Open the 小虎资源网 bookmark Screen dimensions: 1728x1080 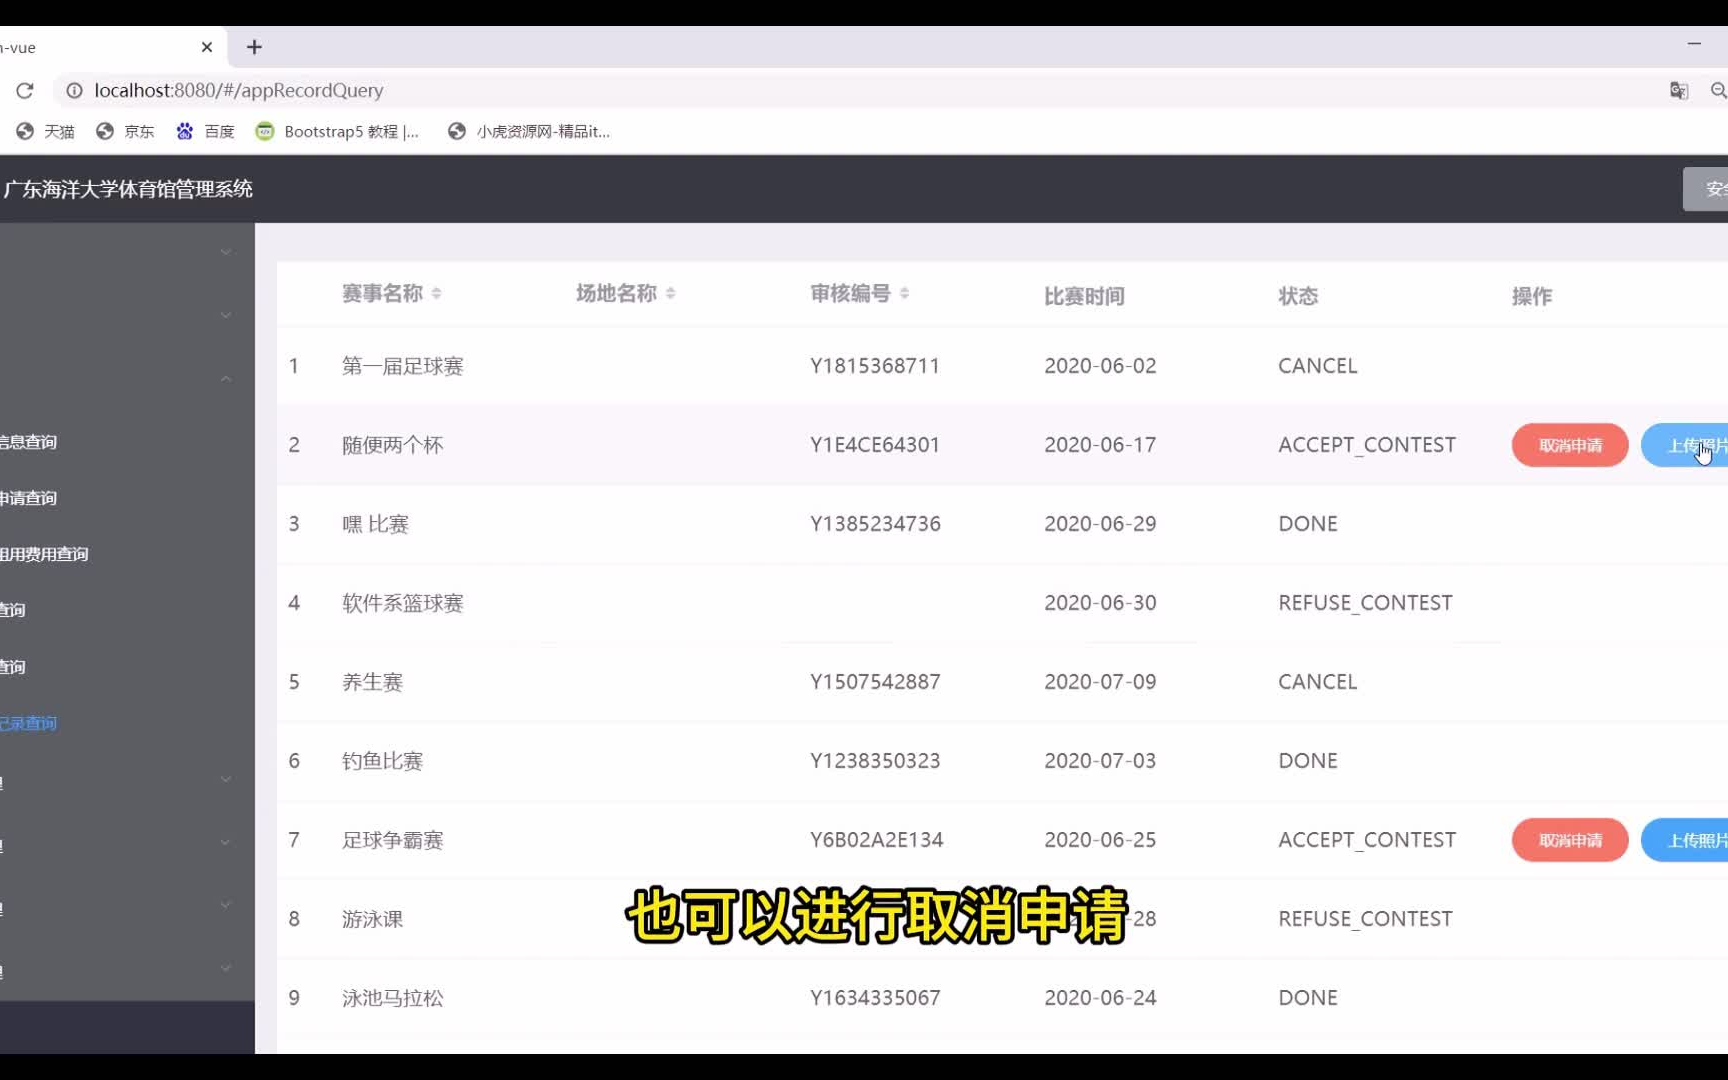coord(528,132)
